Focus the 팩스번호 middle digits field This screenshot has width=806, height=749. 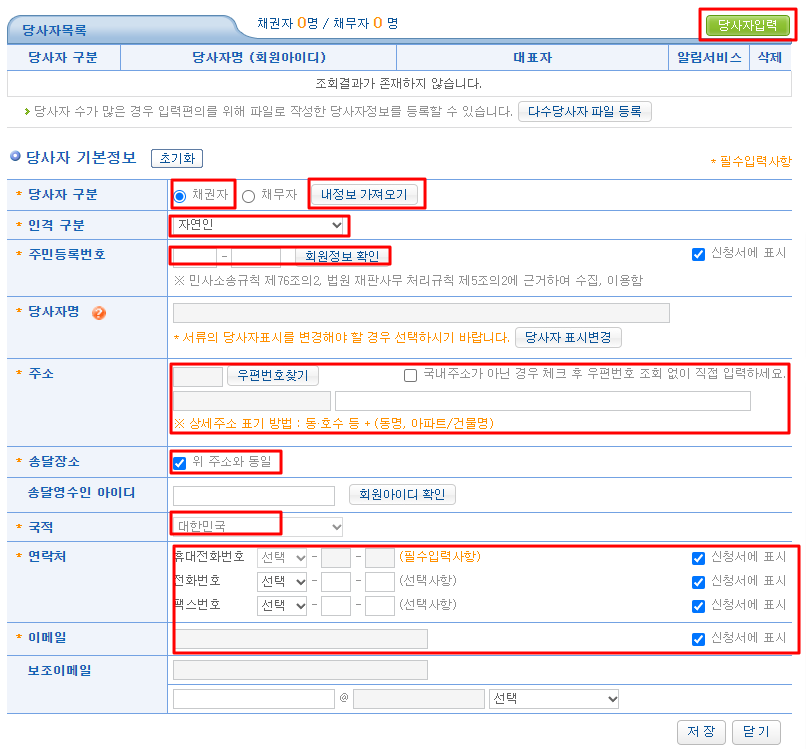pyautogui.click(x=336, y=606)
